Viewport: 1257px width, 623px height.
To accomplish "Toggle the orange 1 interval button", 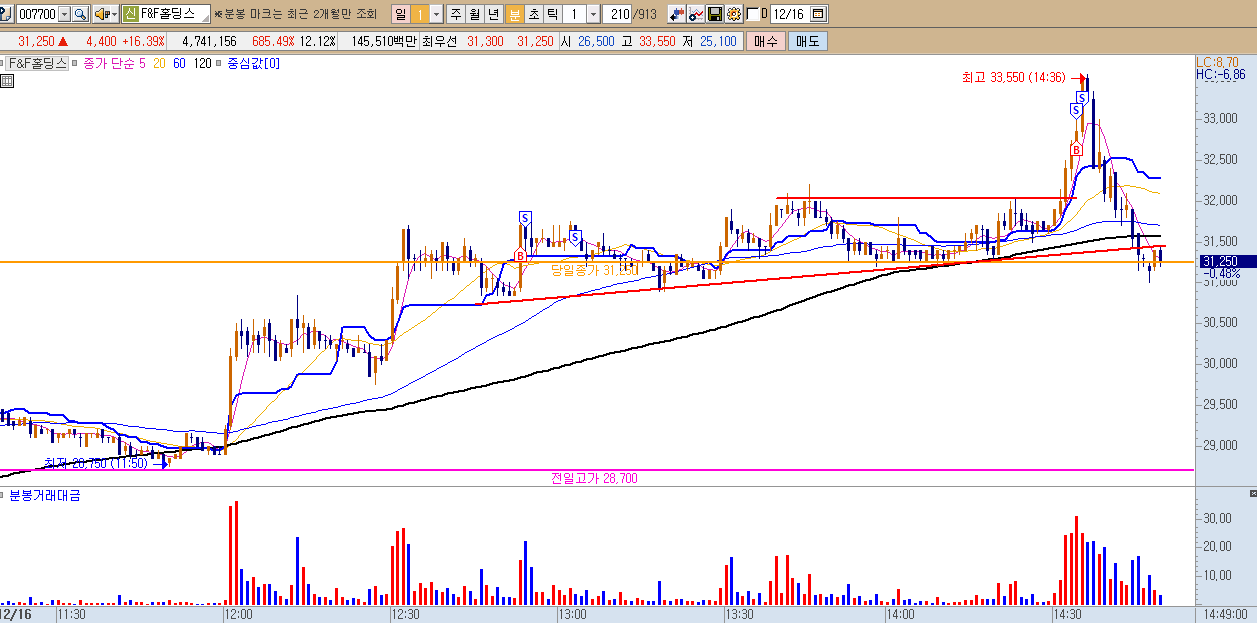I will point(420,14).
